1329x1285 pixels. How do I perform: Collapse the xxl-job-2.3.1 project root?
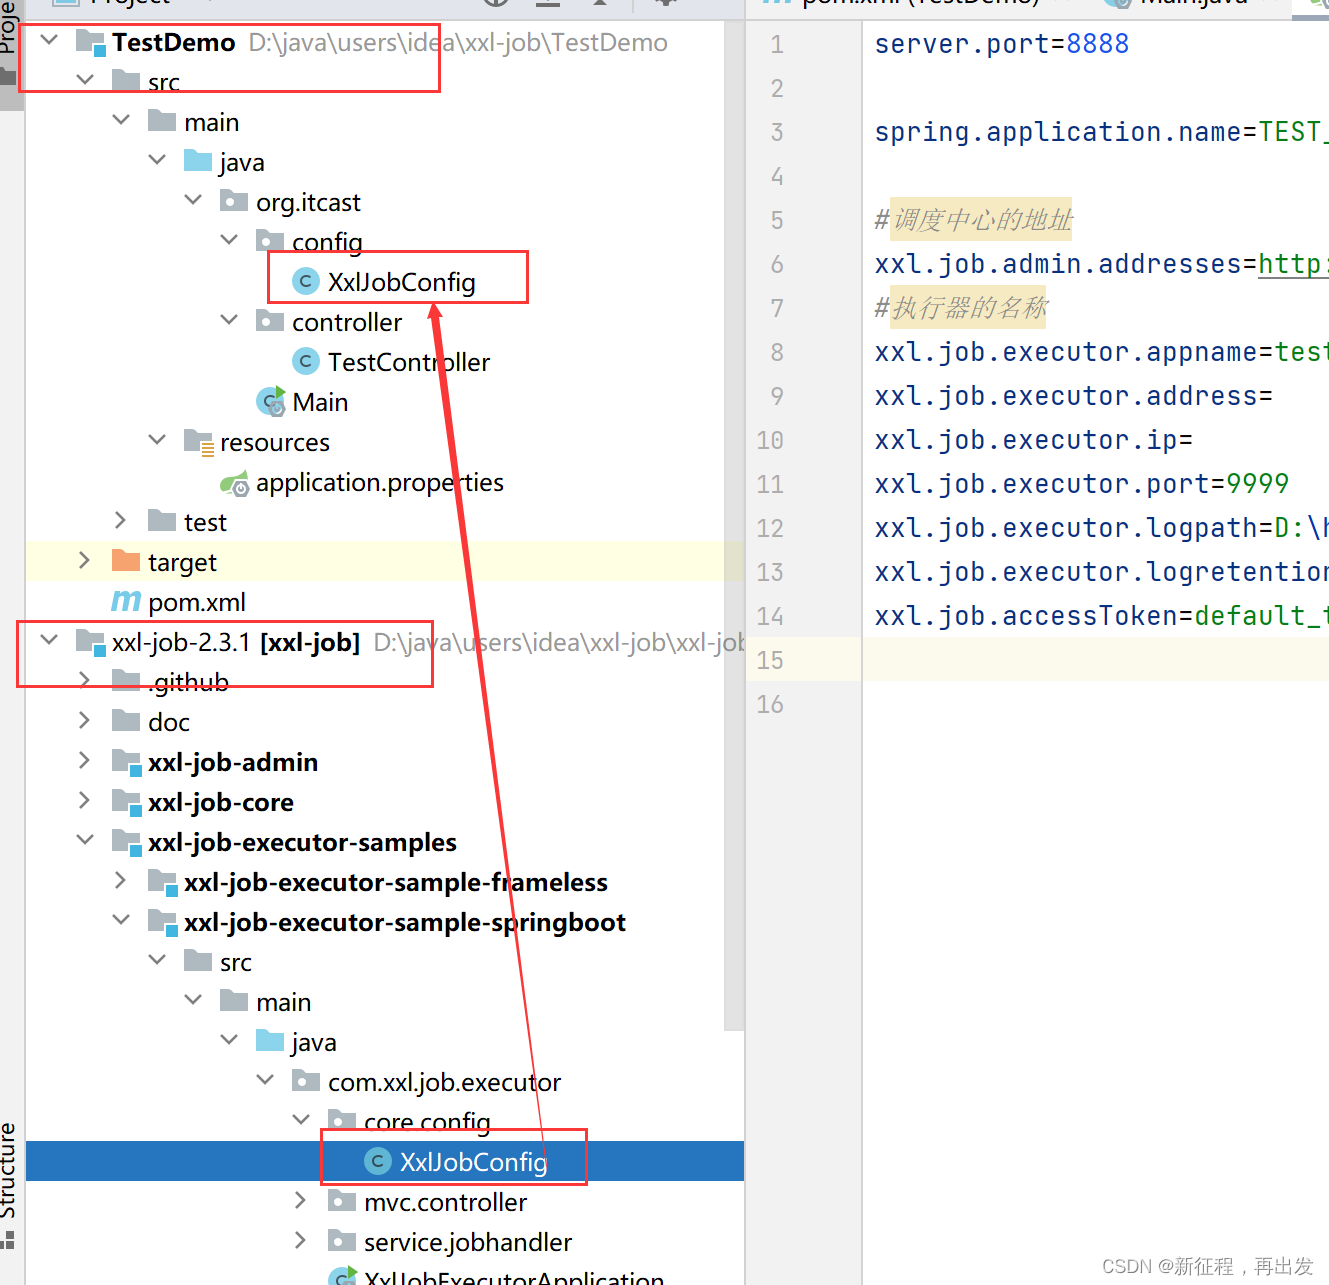point(49,640)
